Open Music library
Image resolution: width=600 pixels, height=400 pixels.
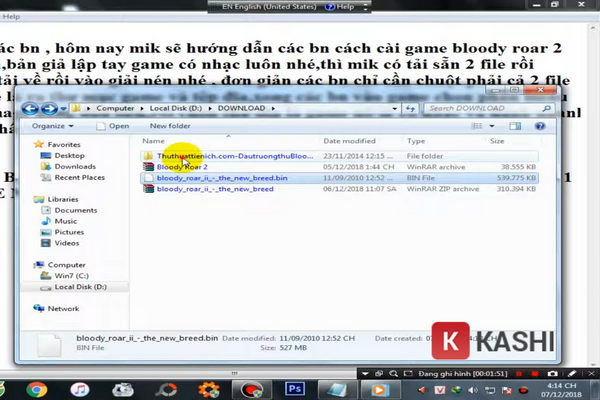click(x=65, y=221)
